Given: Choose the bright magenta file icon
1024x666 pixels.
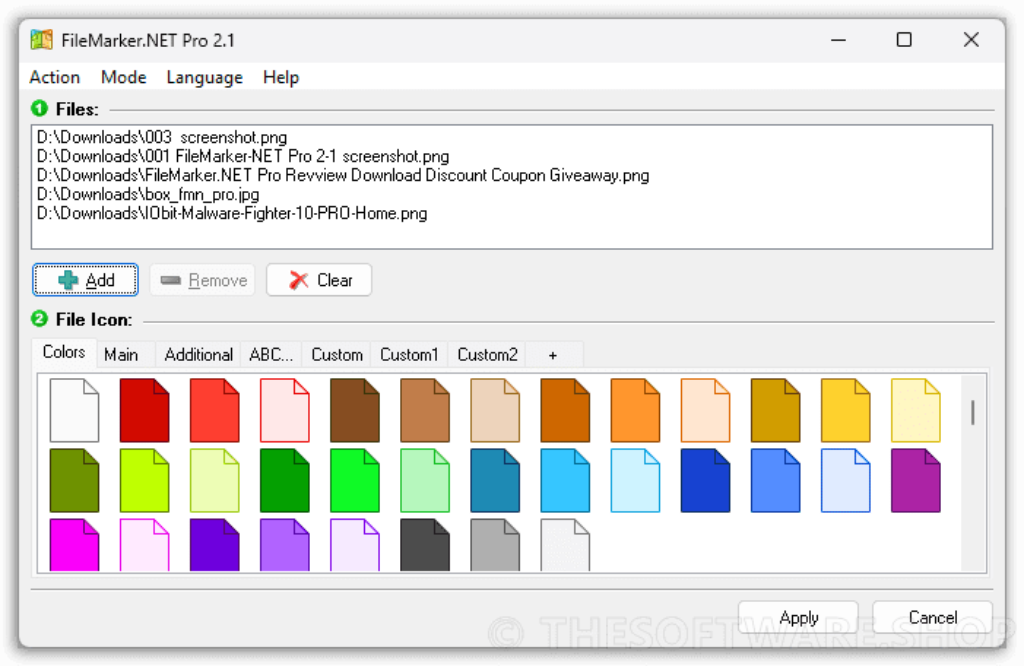Looking at the screenshot, I should pyautogui.click(x=74, y=545).
